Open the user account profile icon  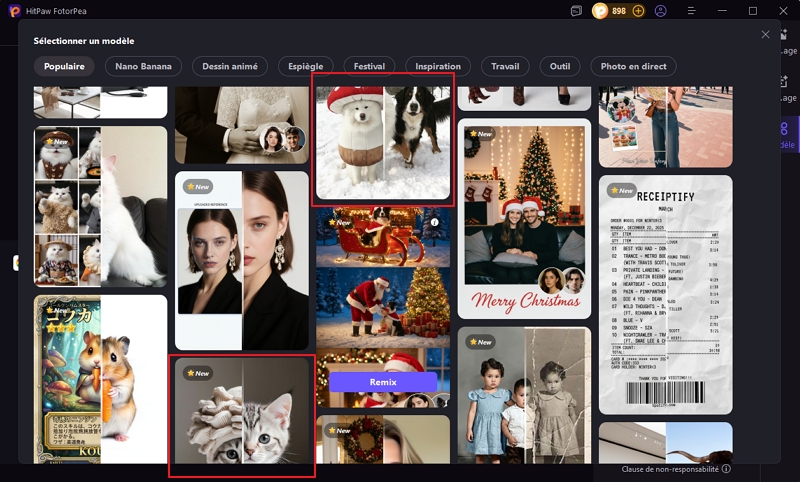[x=661, y=11]
